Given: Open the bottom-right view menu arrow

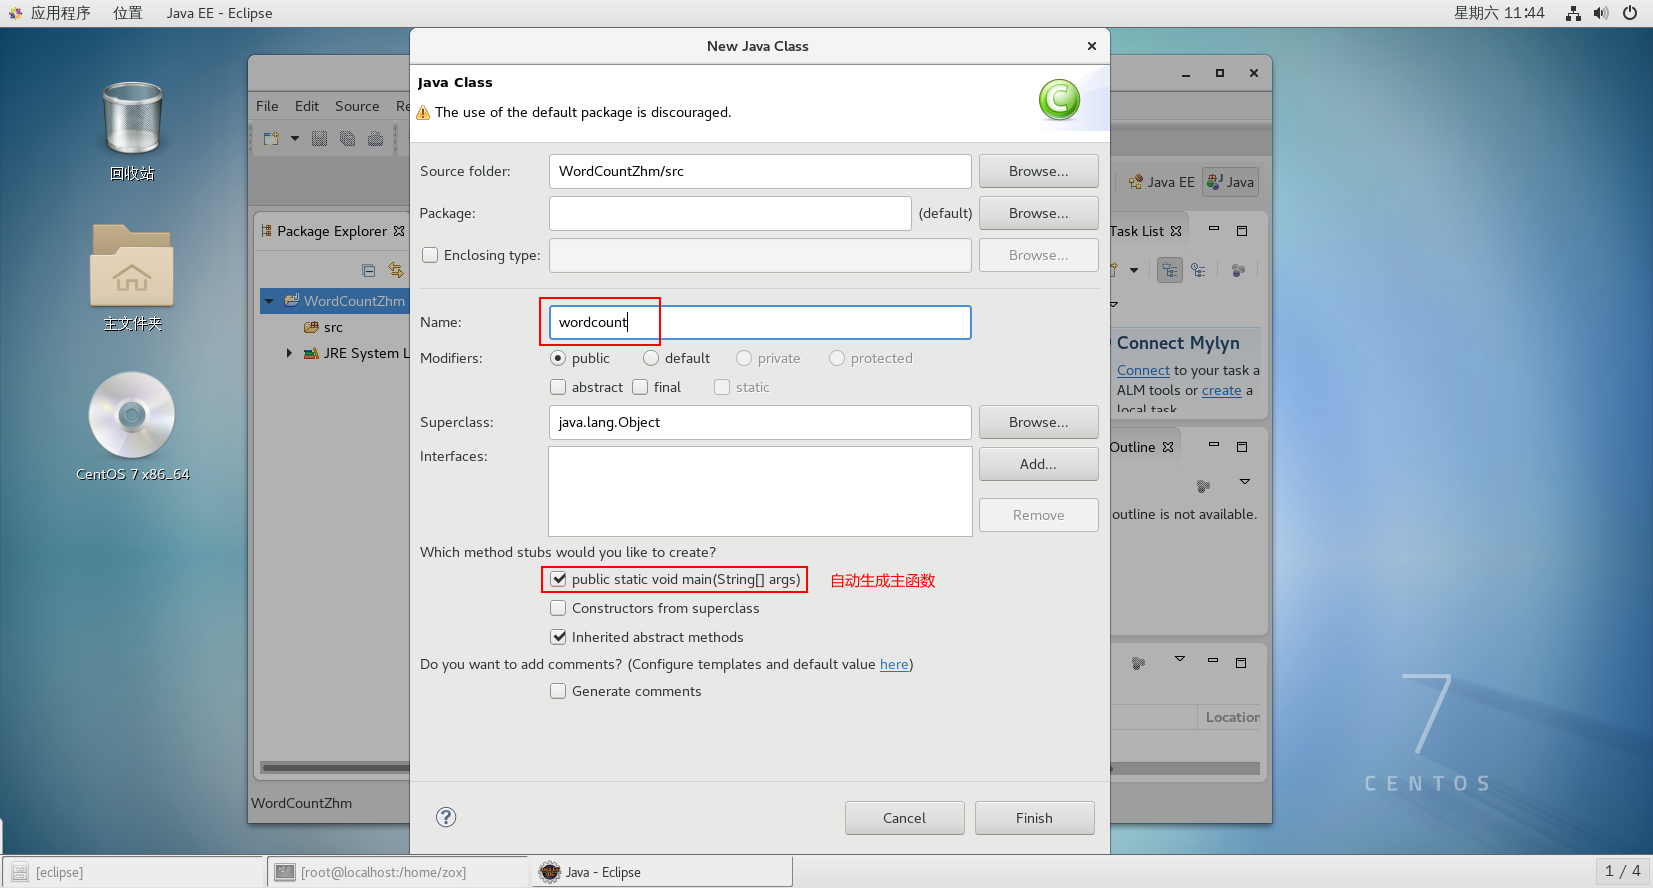Looking at the screenshot, I should pyautogui.click(x=1180, y=659).
